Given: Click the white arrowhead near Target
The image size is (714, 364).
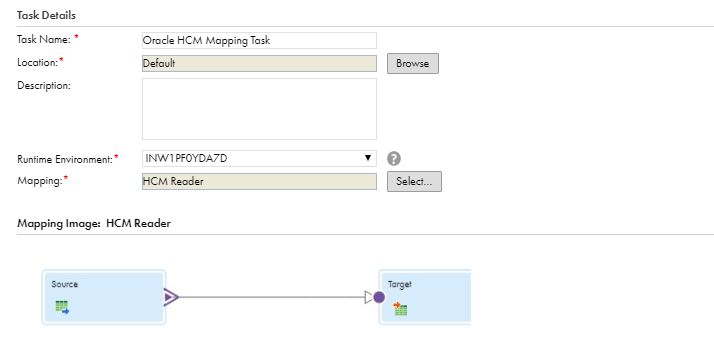Looking at the screenshot, I should point(368,297).
